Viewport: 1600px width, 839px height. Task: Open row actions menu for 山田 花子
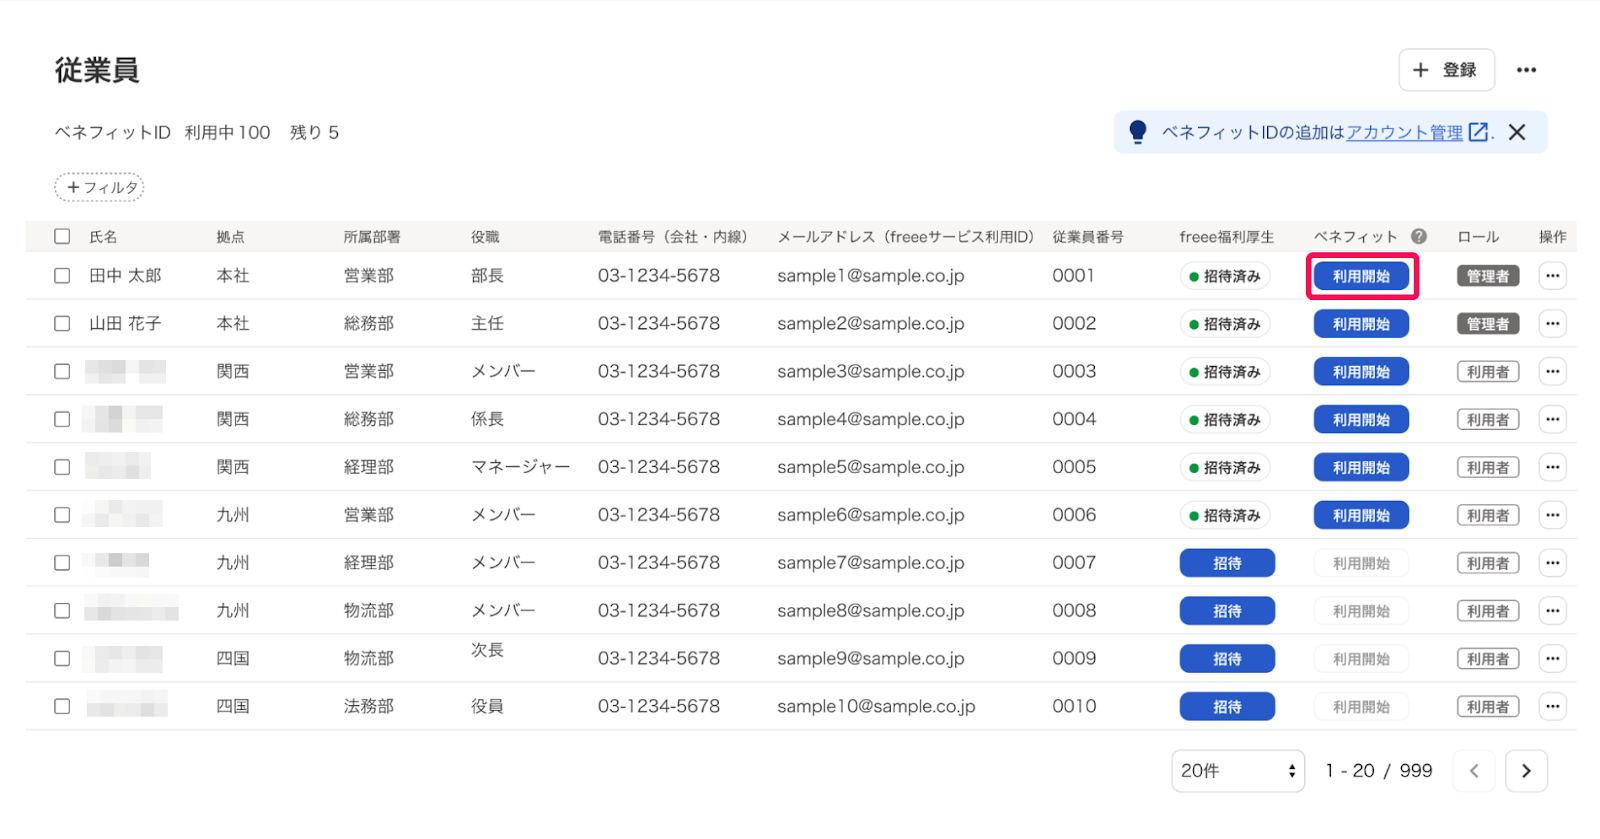1552,324
